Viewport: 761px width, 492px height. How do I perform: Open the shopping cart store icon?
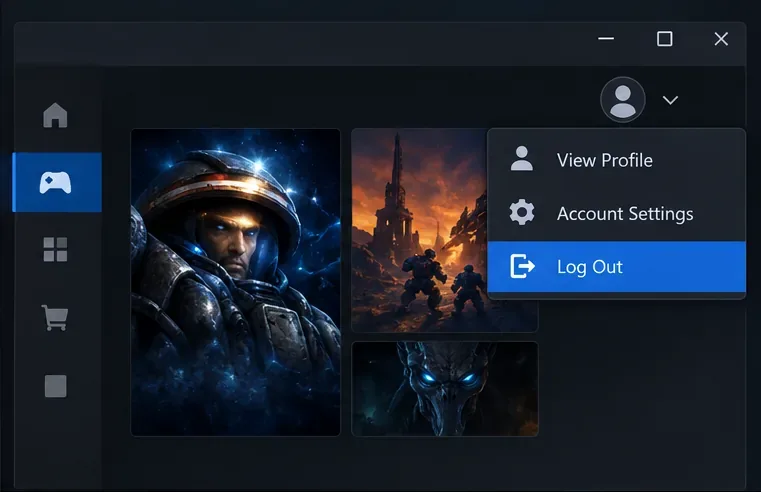pyautogui.click(x=55, y=318)
